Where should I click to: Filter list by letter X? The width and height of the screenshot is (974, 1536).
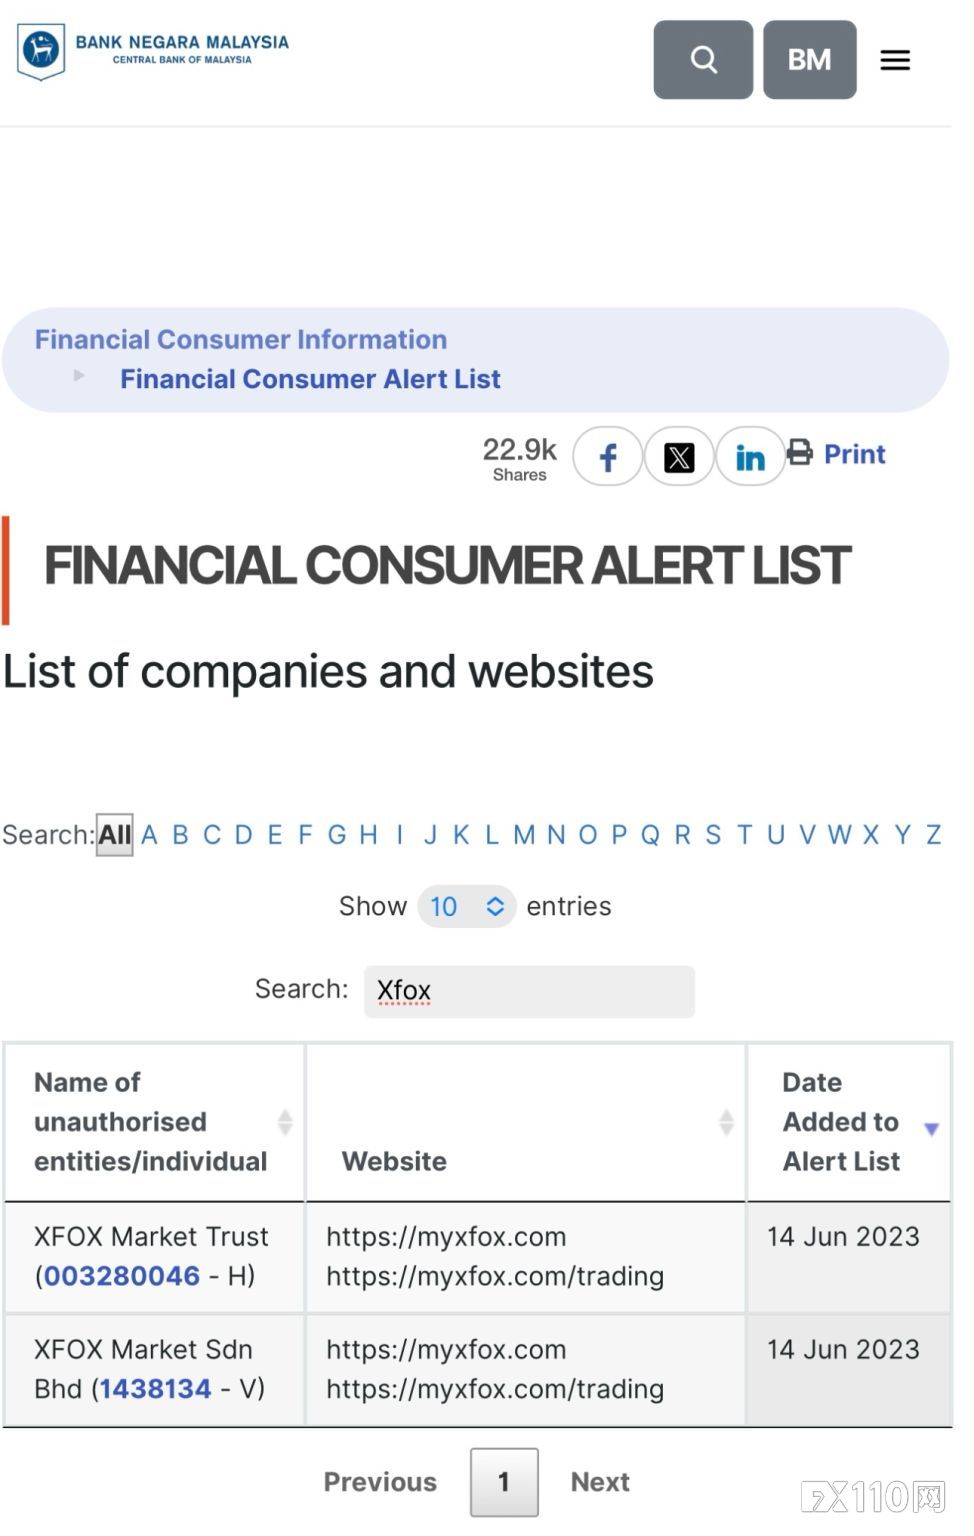[871, 835]
